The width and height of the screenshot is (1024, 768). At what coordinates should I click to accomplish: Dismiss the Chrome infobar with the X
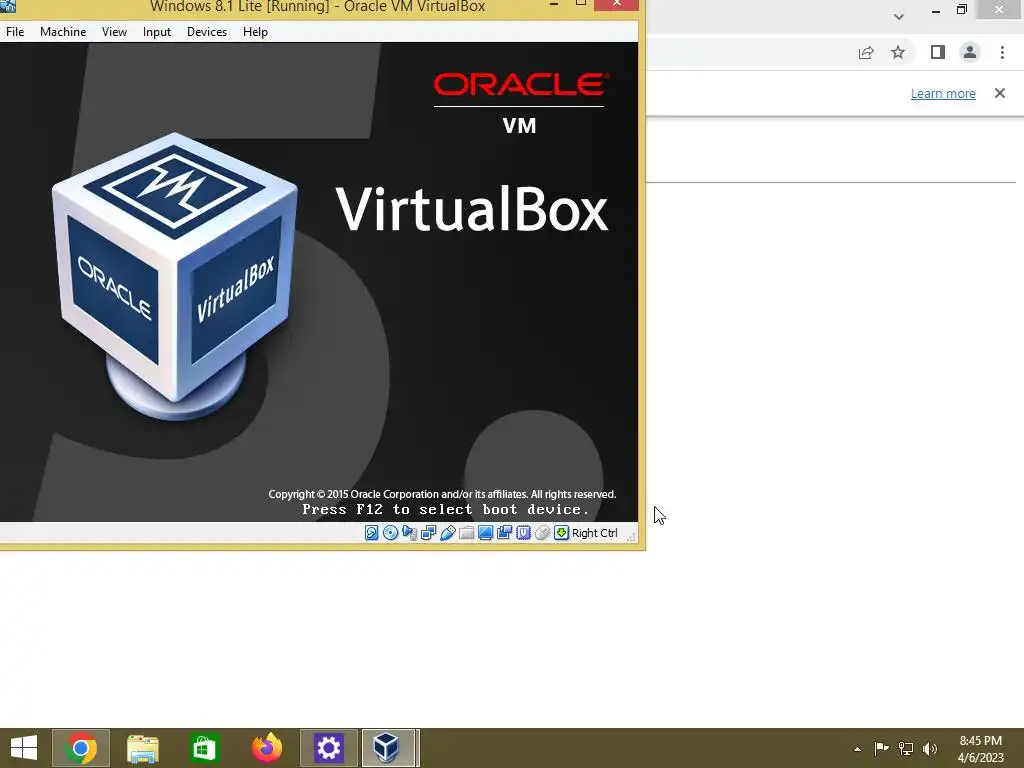pos(1000,93)
